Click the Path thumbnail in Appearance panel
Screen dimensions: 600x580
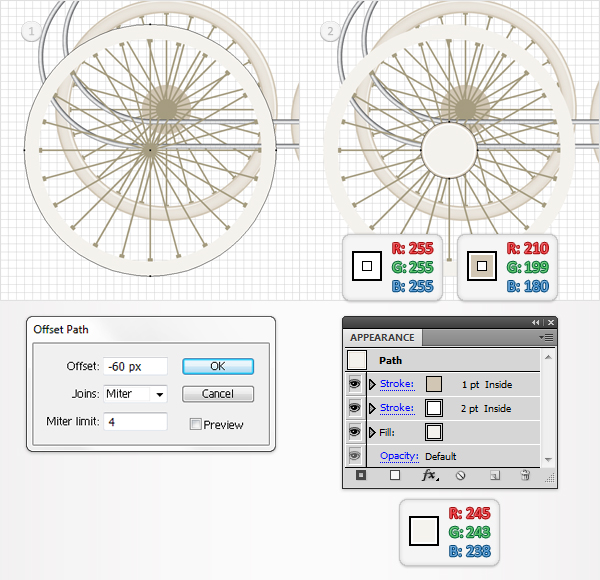click(x=356, y=360)
